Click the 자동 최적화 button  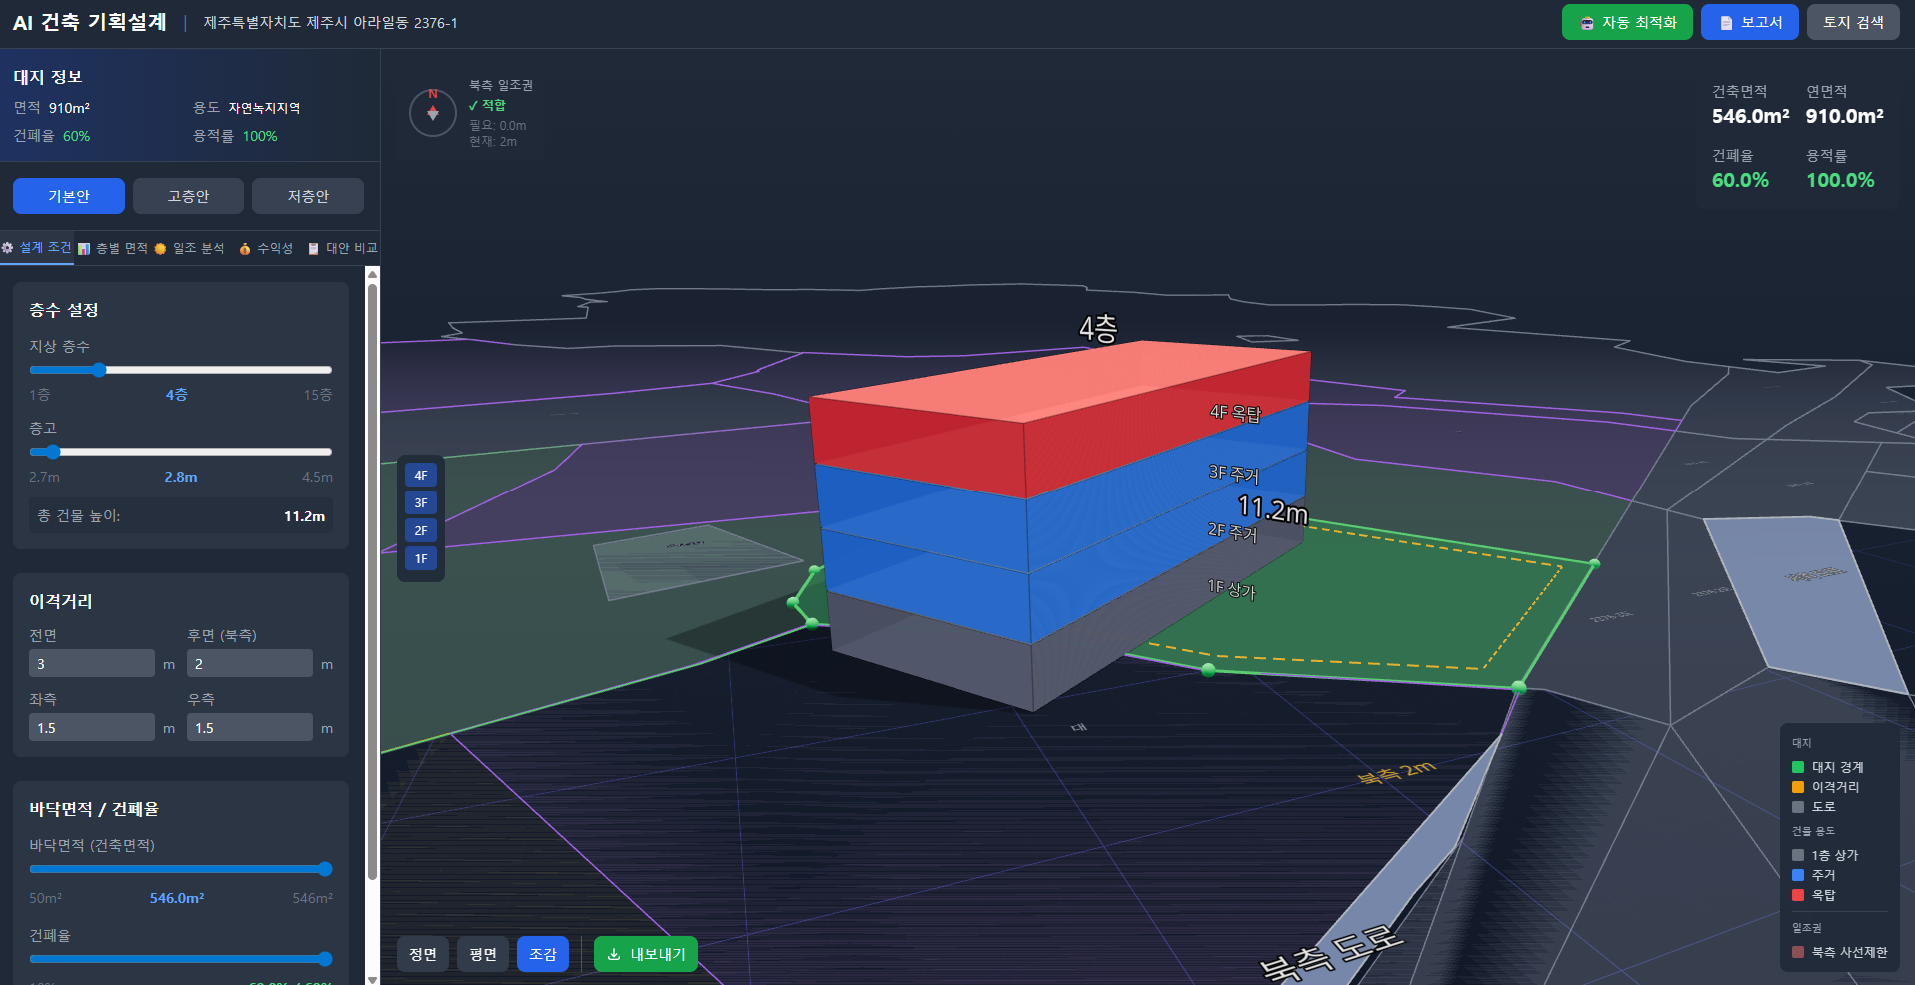(1626, 22)
